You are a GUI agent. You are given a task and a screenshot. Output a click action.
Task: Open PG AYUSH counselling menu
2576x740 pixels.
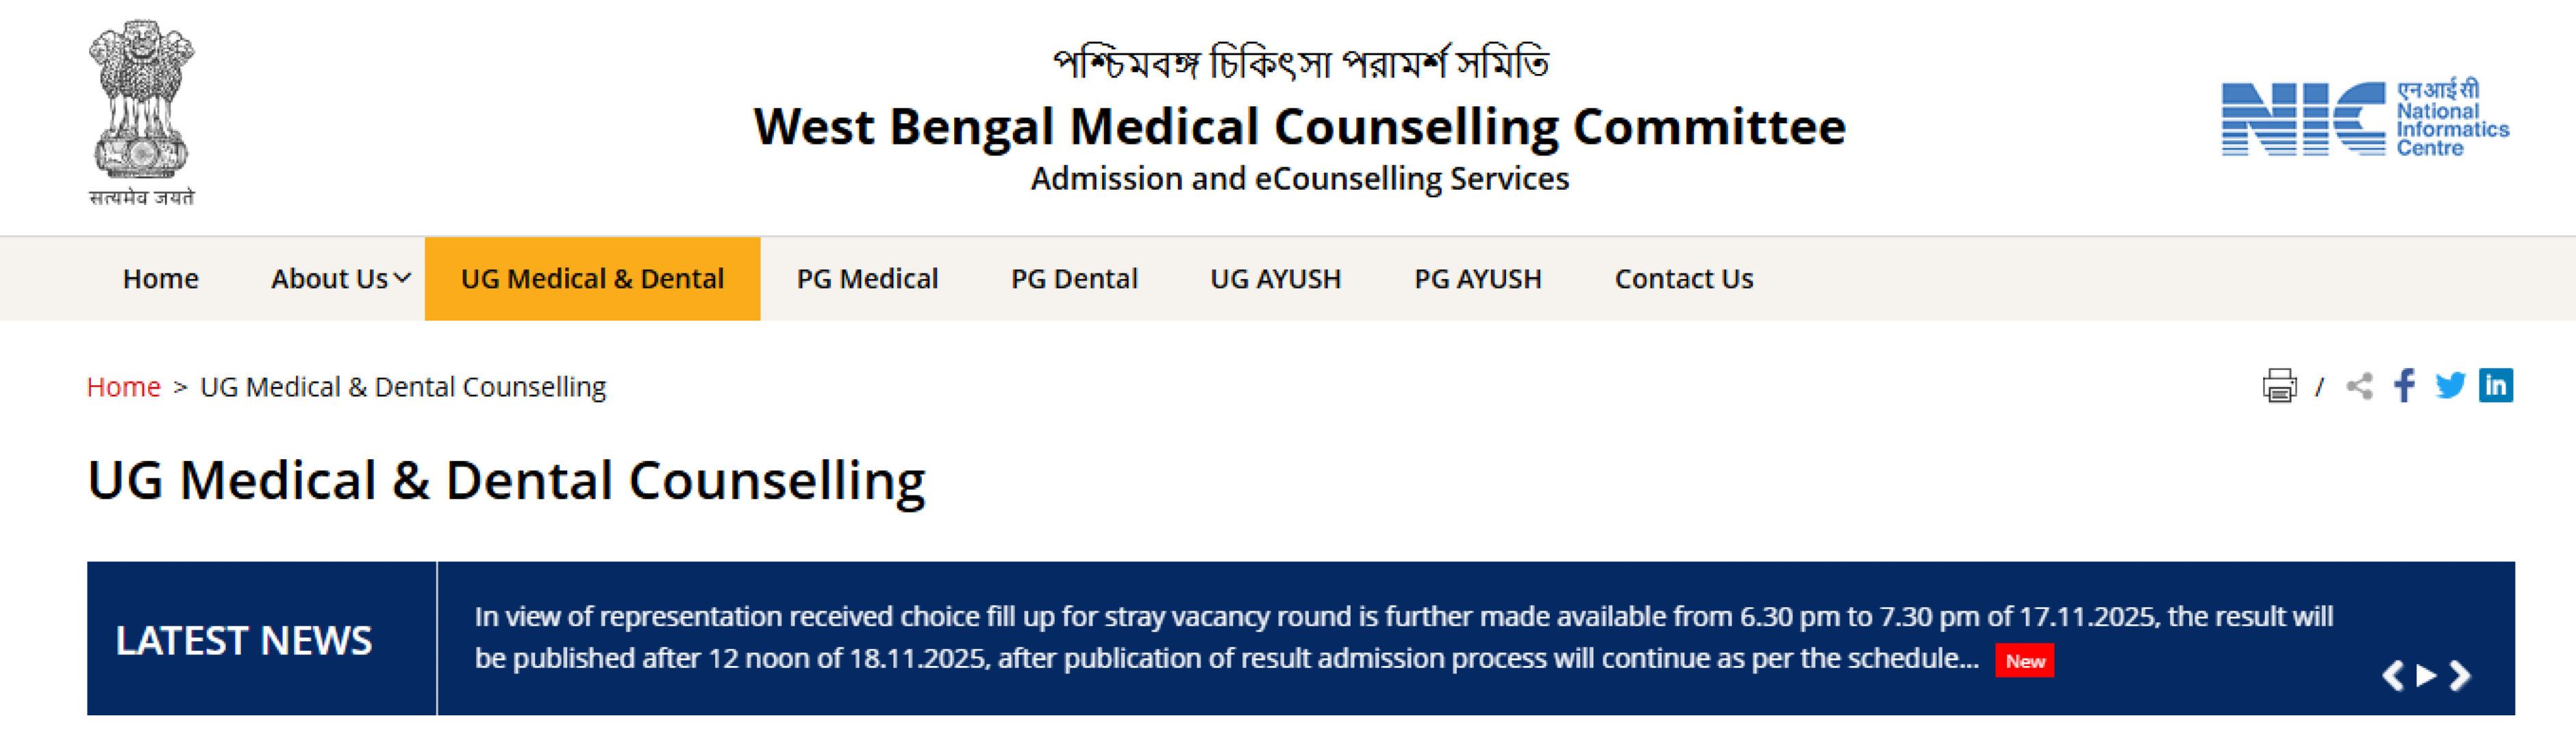(1477, 279)
